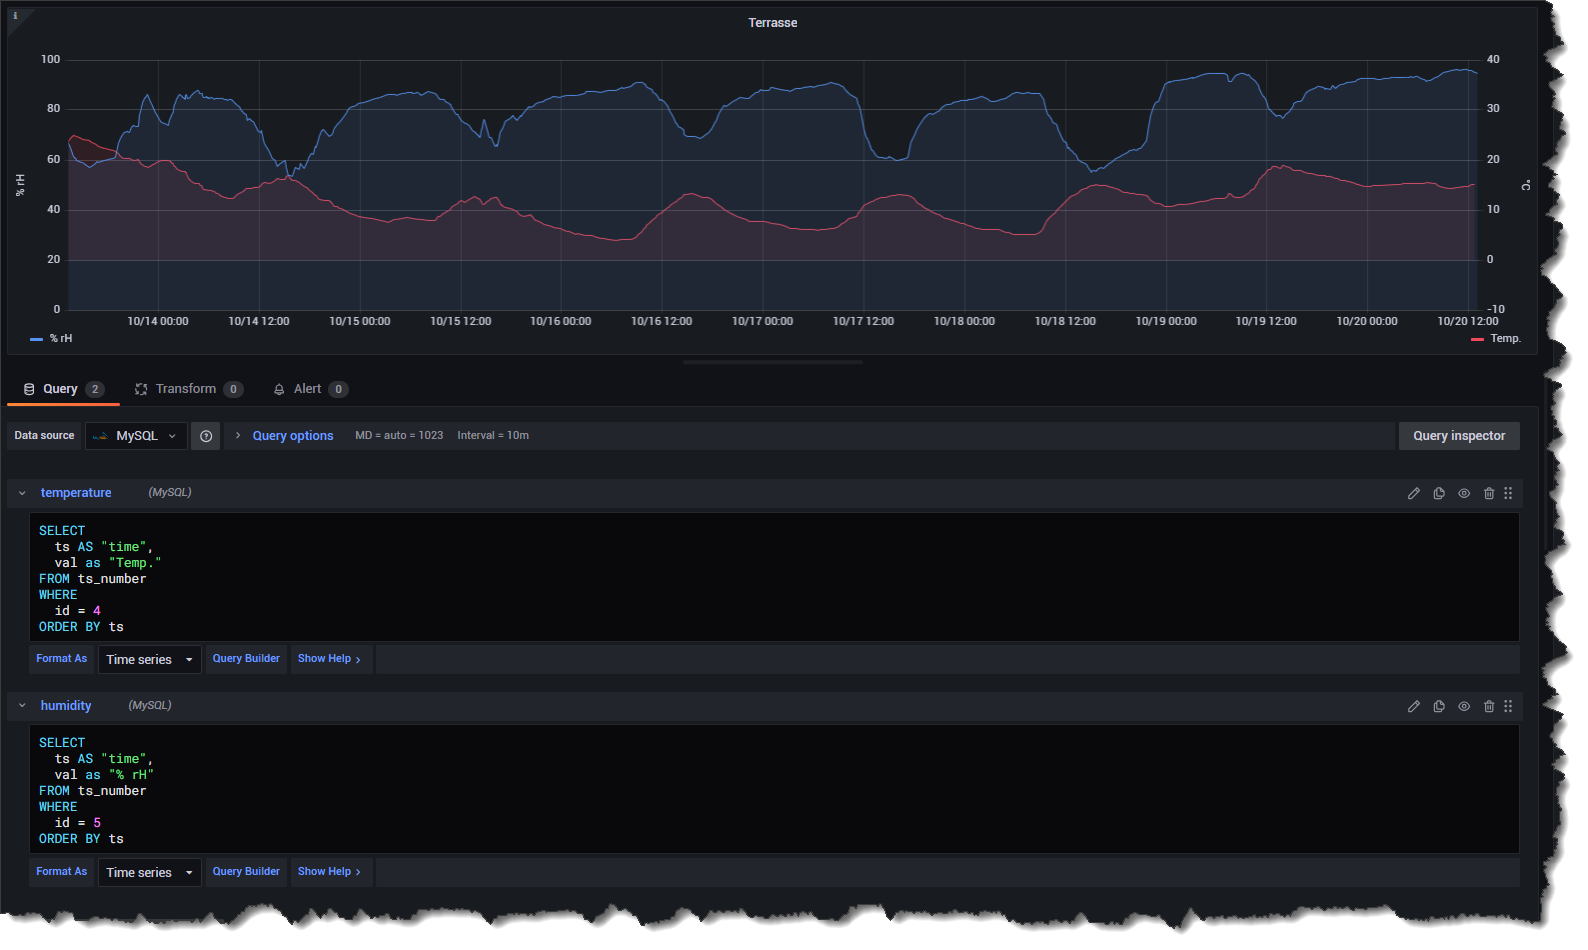Click the Transform tab icon

[x=141, y=389]
